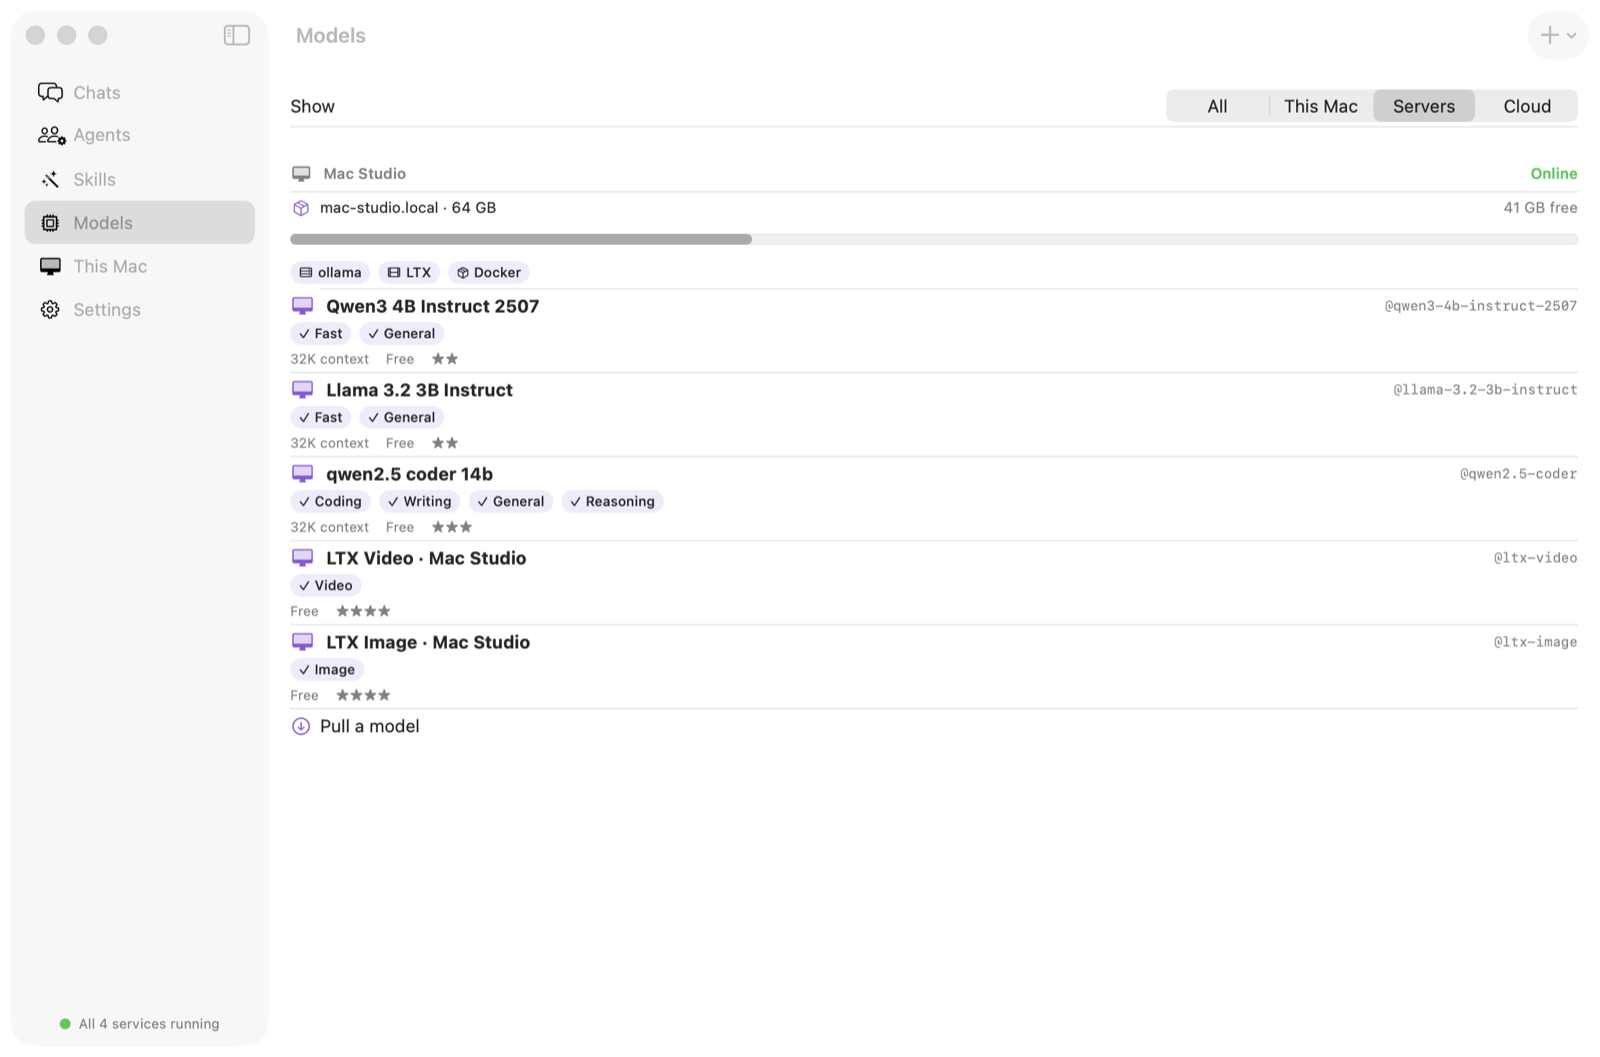Click the qwen2.5 coder 14b monitor icon
This screenshot has width=1600, height=1057.
[x=302, y=474]
